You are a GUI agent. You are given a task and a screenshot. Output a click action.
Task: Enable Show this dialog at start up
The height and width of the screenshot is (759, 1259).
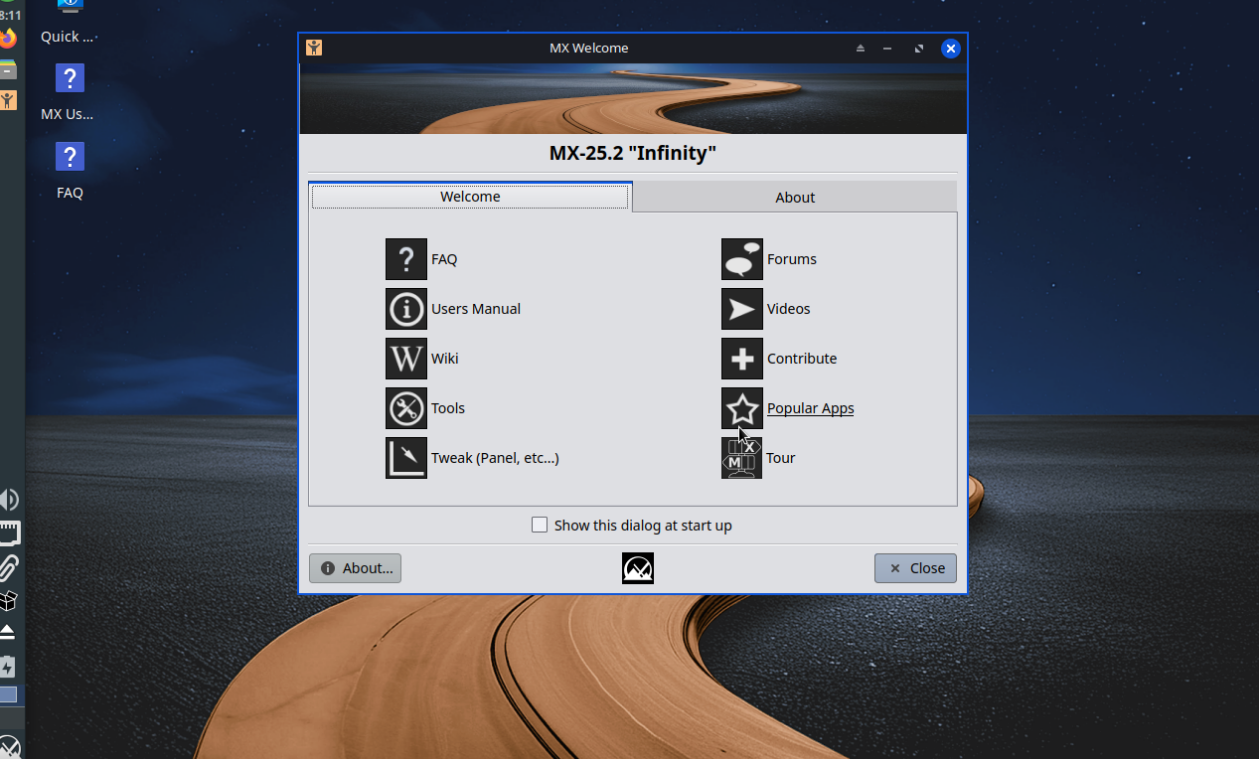coord(540,525)
